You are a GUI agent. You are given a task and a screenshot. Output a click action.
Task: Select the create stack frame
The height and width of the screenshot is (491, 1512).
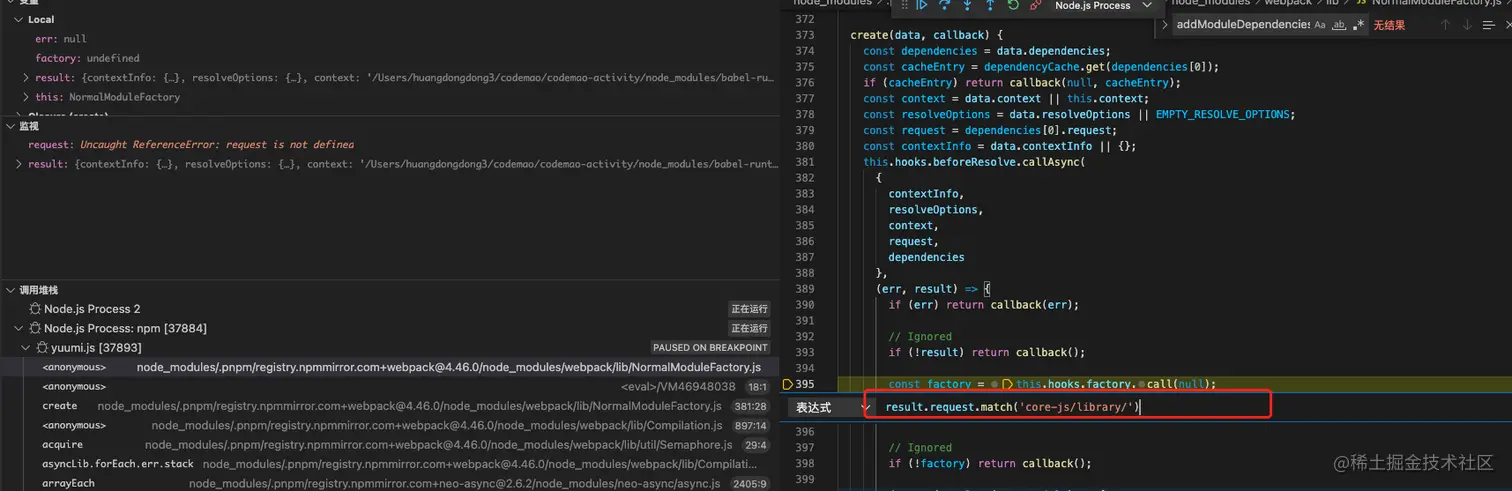pos(390,406)
